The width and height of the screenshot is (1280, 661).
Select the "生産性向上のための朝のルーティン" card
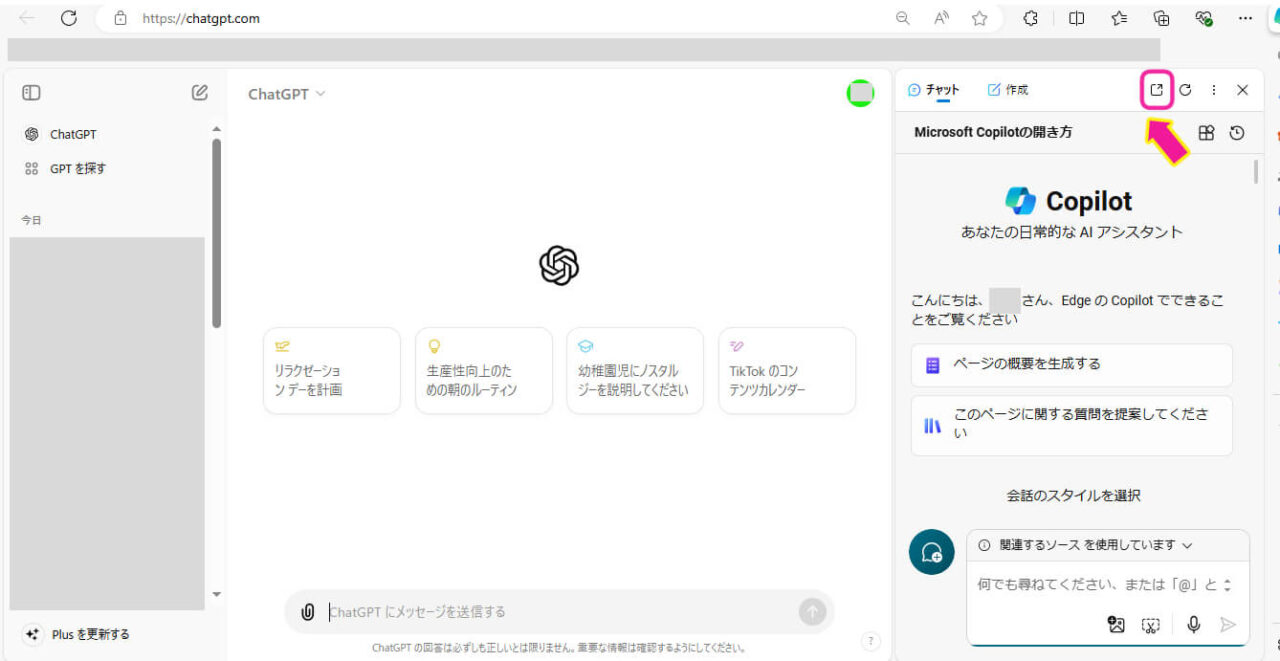click(x=484, y=371)
